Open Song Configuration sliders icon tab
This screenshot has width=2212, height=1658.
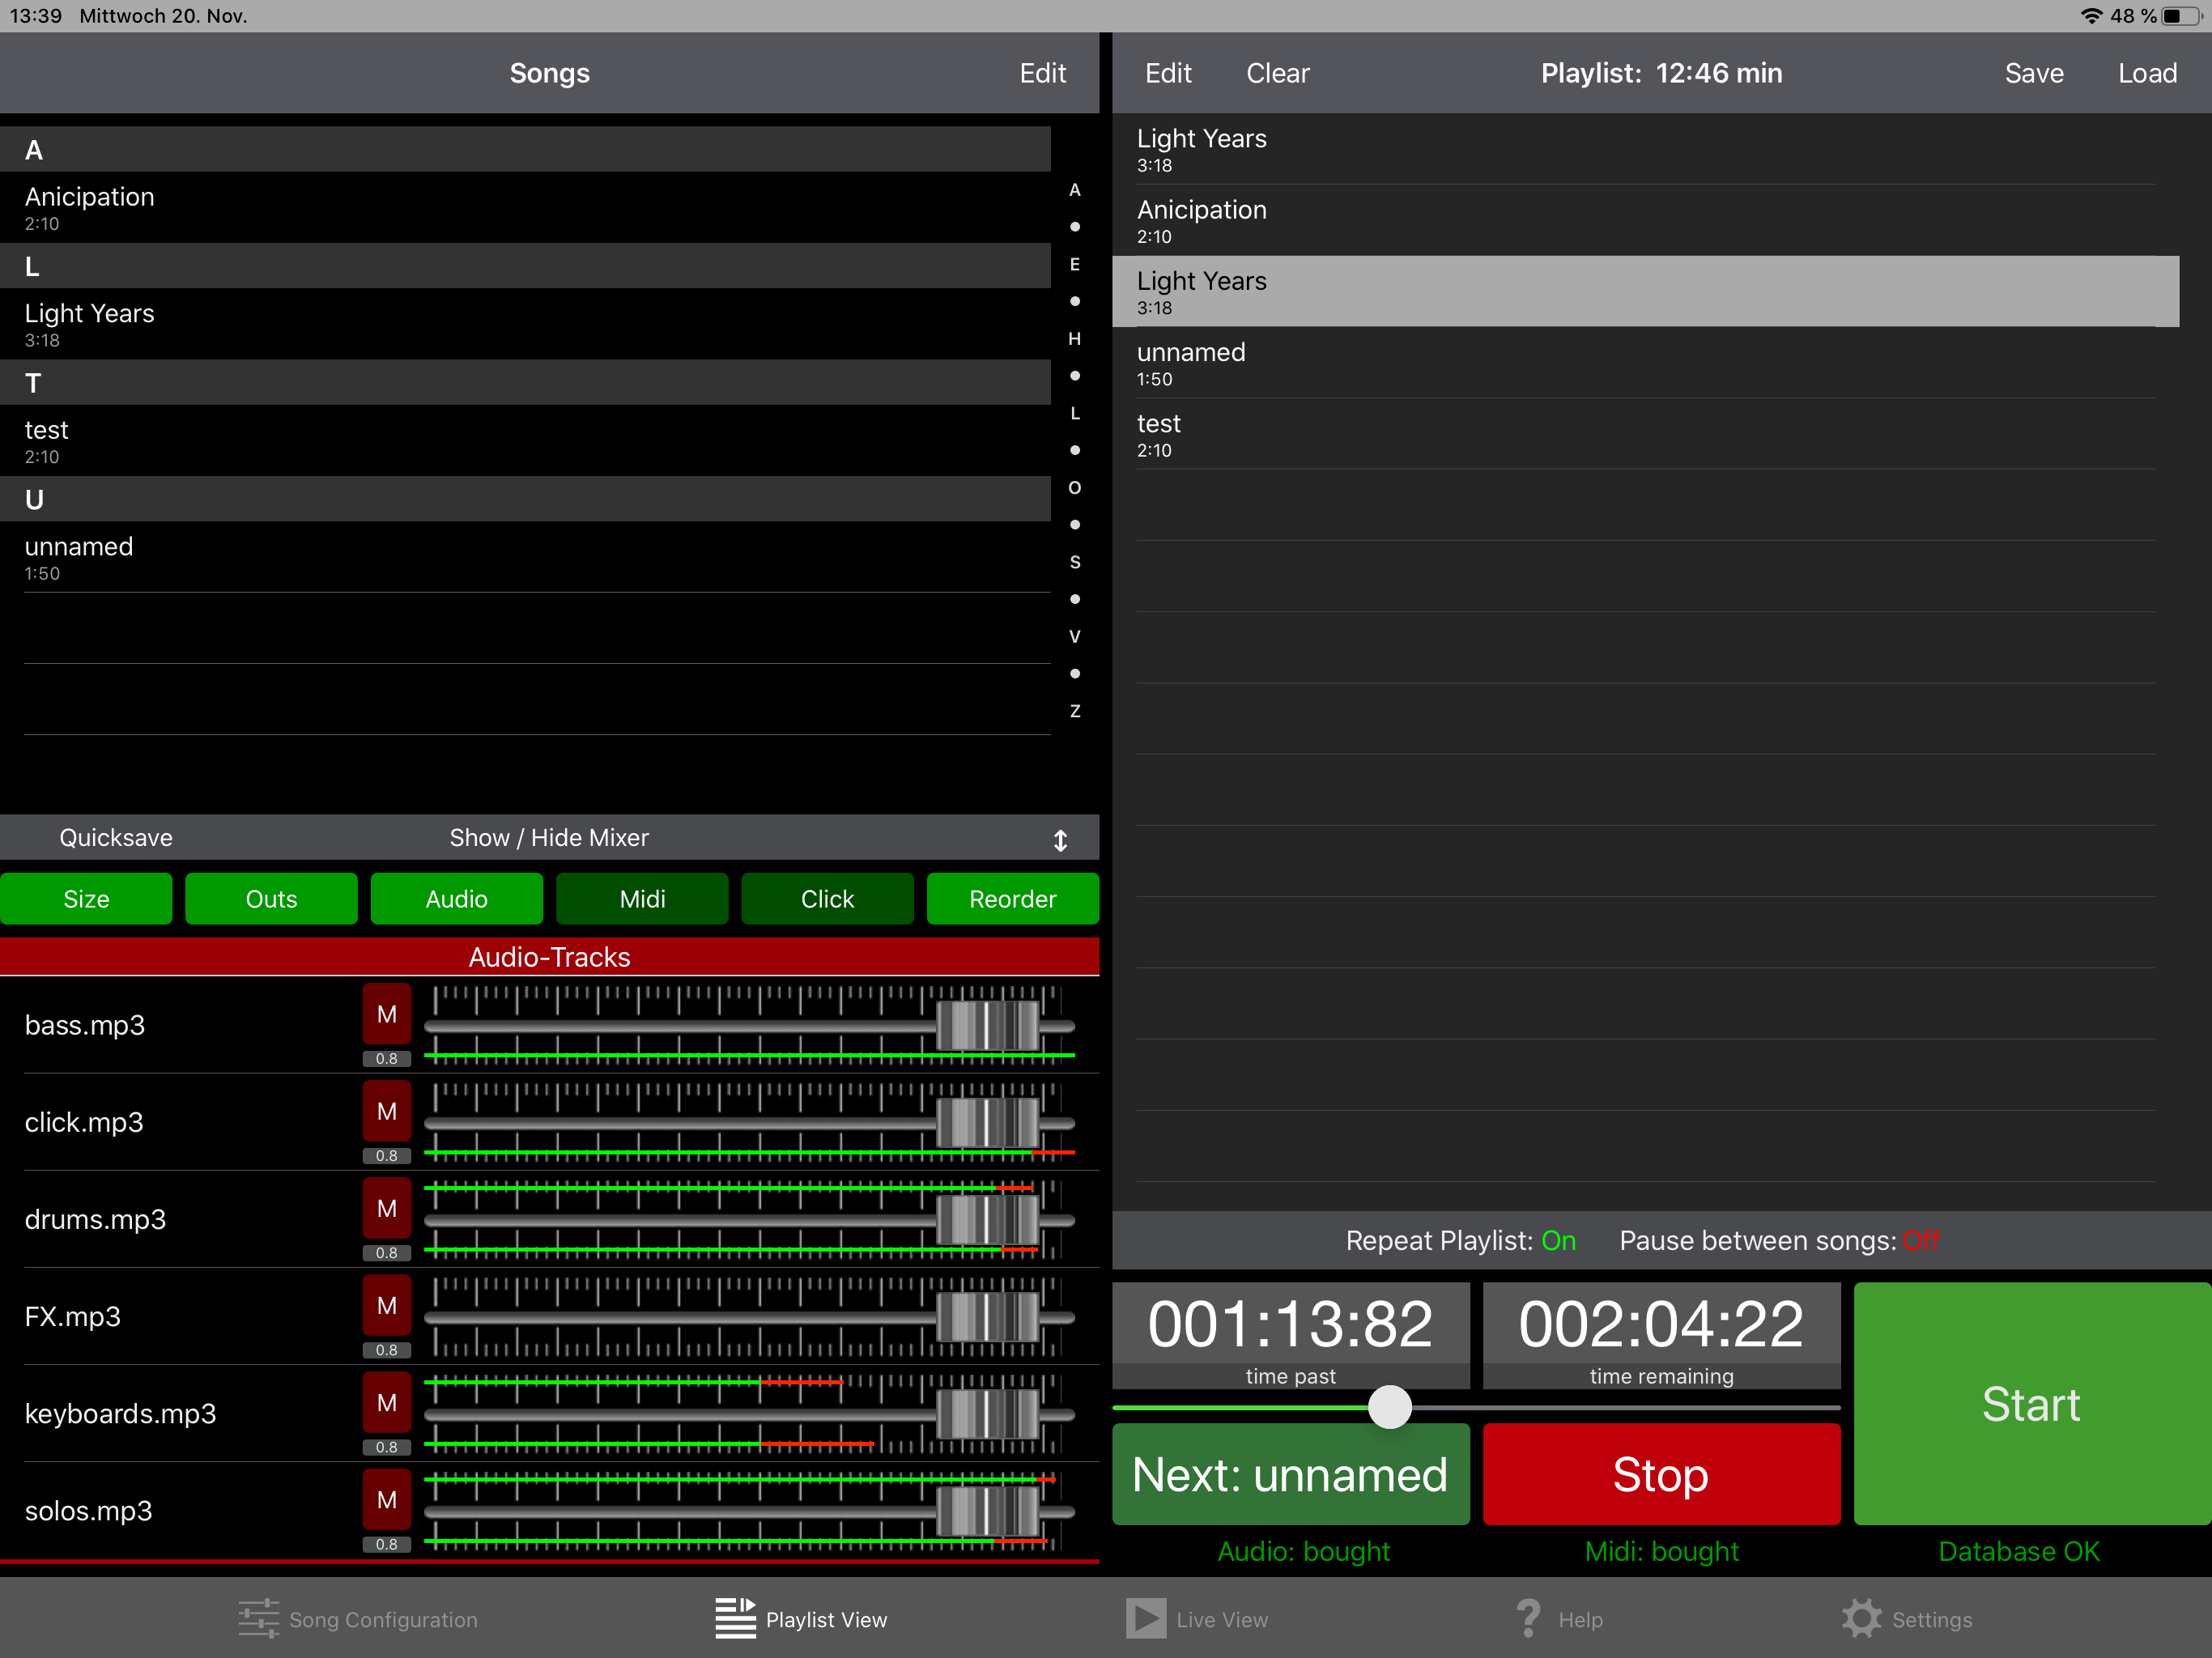[259, 1618]
